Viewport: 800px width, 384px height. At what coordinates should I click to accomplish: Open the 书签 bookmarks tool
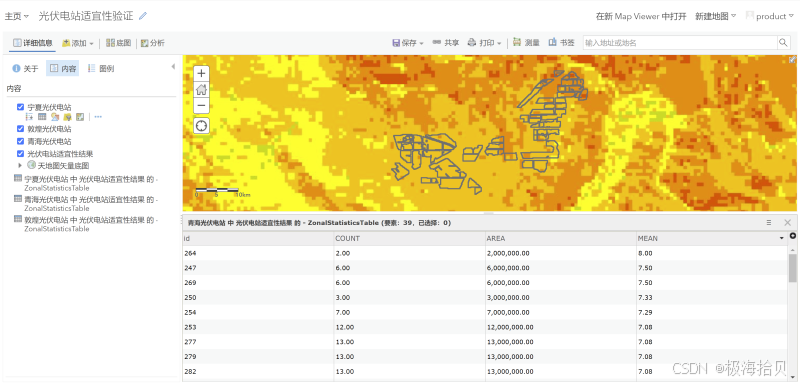click(561, 43)
